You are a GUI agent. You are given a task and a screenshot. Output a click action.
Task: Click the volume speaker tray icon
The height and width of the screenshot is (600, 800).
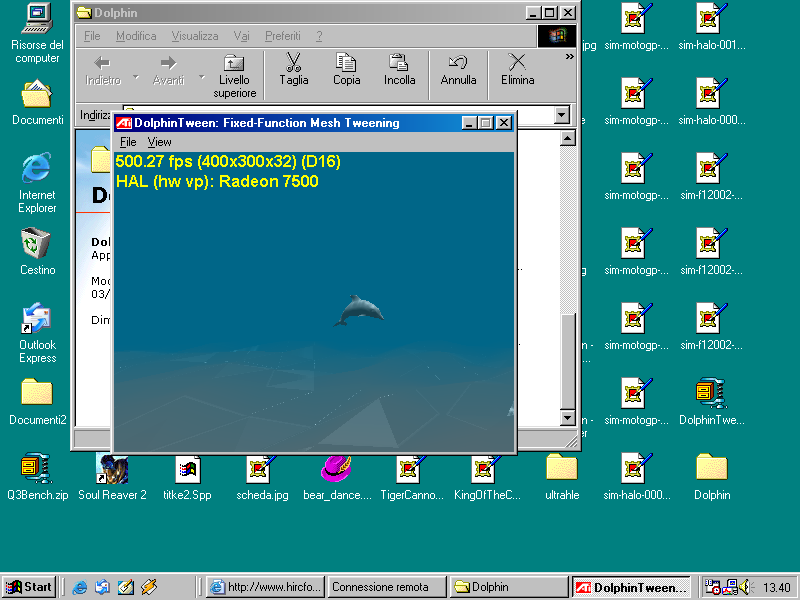click(746, 587)
